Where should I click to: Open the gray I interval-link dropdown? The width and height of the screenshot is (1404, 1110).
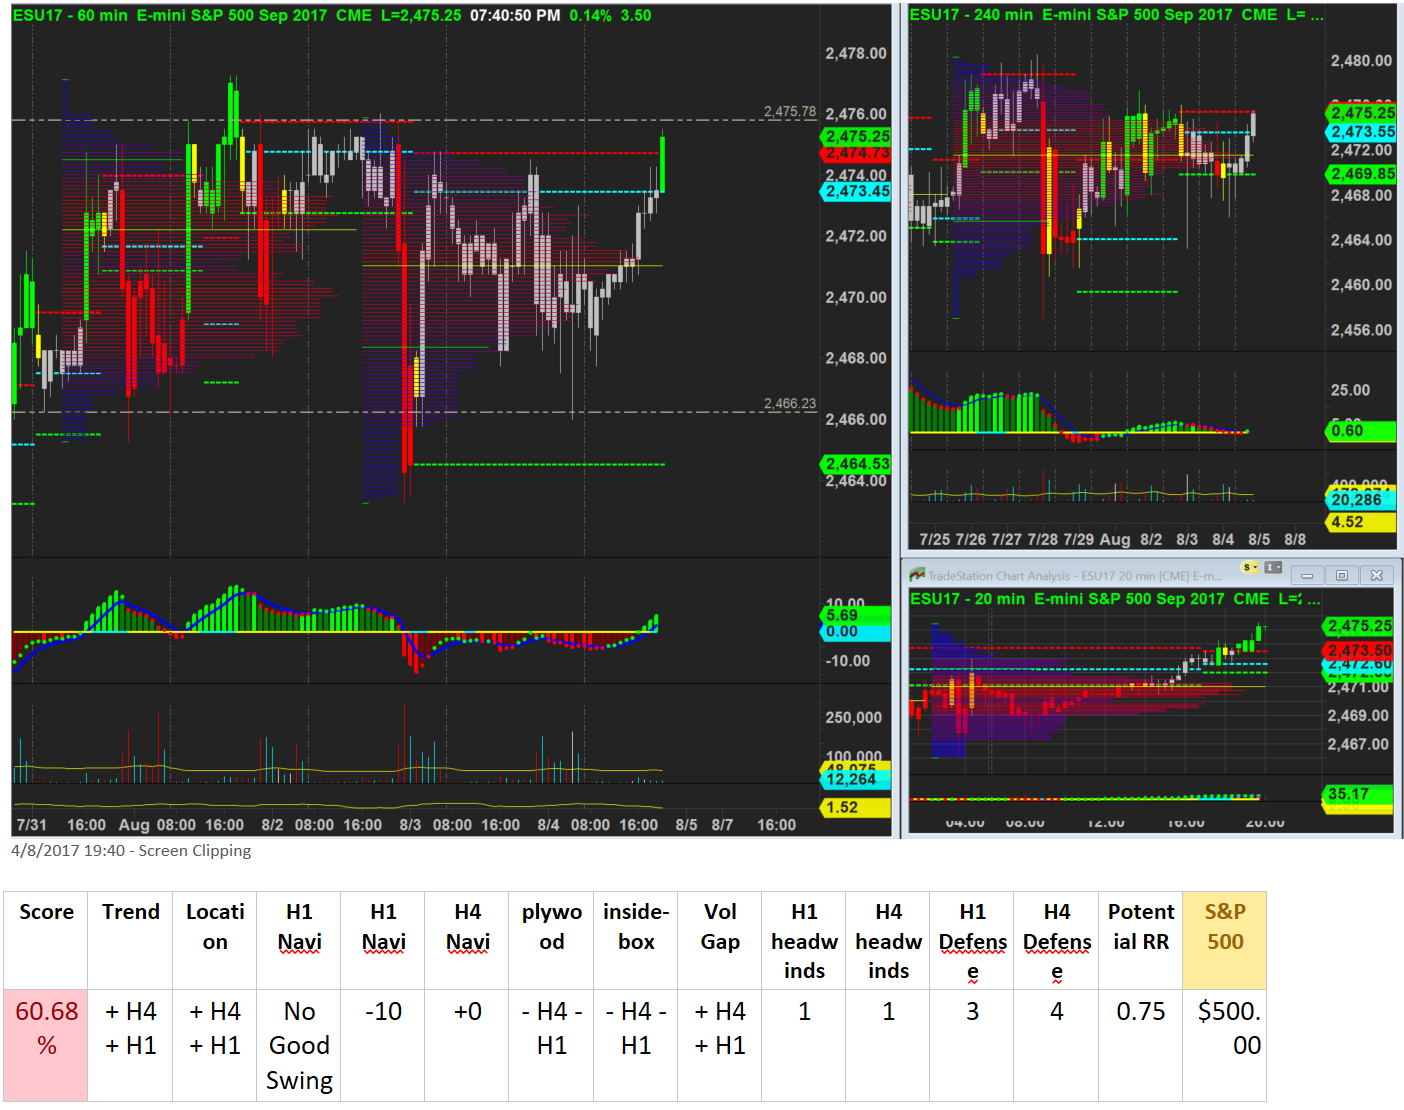click(x=1273, y=568)
